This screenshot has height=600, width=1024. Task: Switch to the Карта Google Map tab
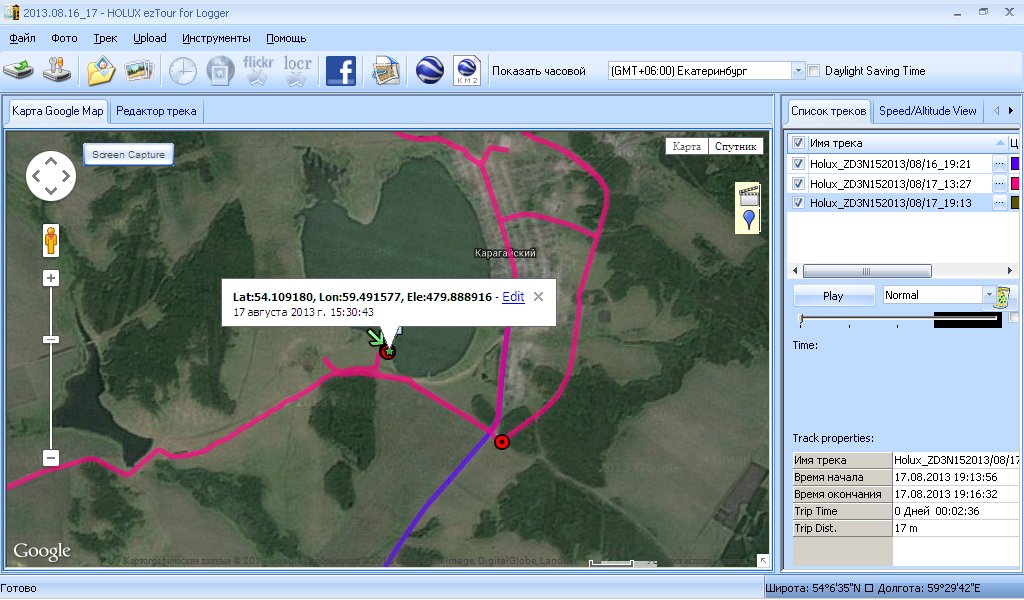pyautogui.click(x=57, y=111)
